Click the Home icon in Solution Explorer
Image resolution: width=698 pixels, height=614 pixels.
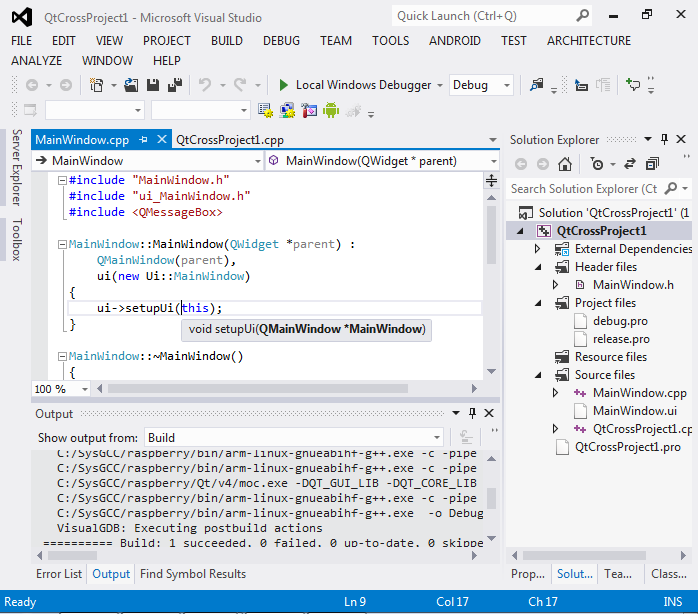coord(565,164)
